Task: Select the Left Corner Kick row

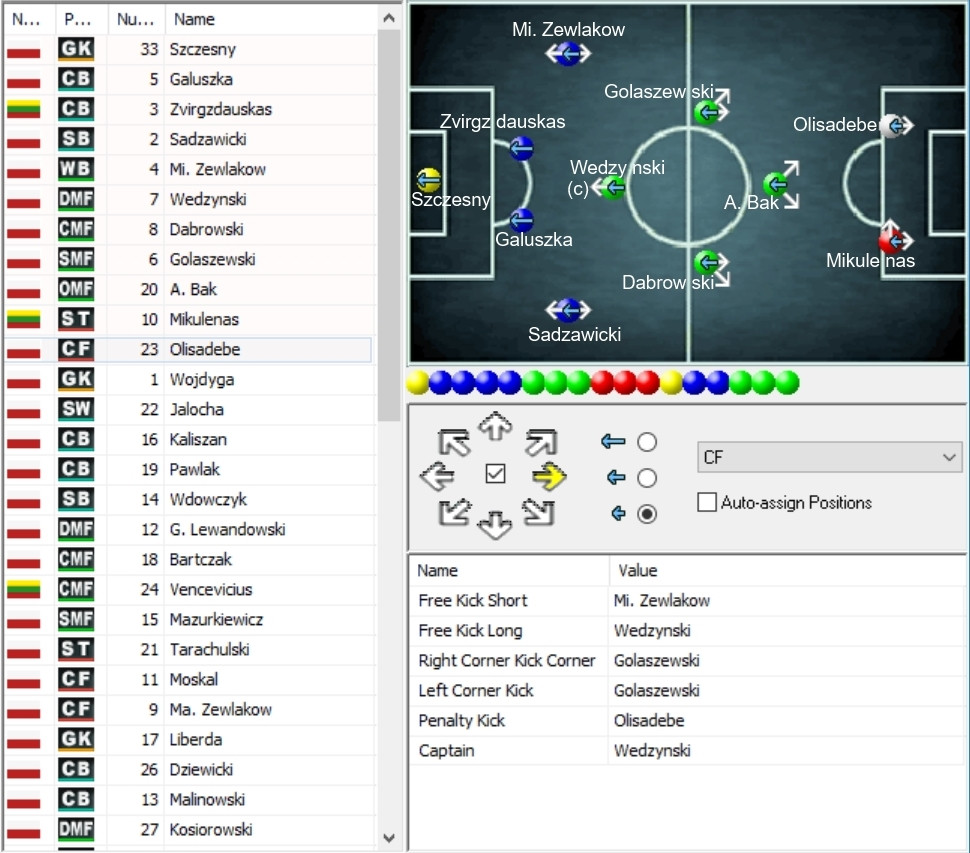Action: (687, 690)
